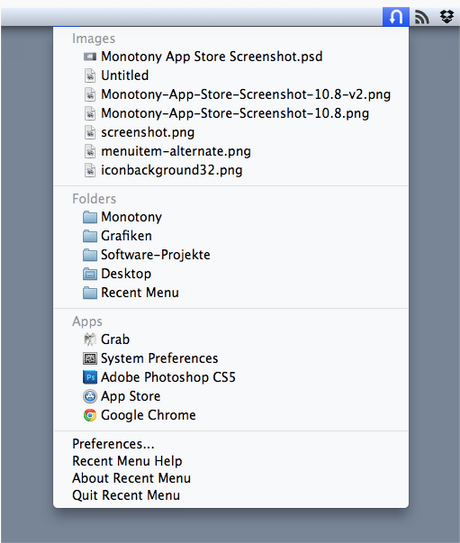Click the Dropbox menu bar icon
This screenshot has width=460, height=543.
pos(447,17)
